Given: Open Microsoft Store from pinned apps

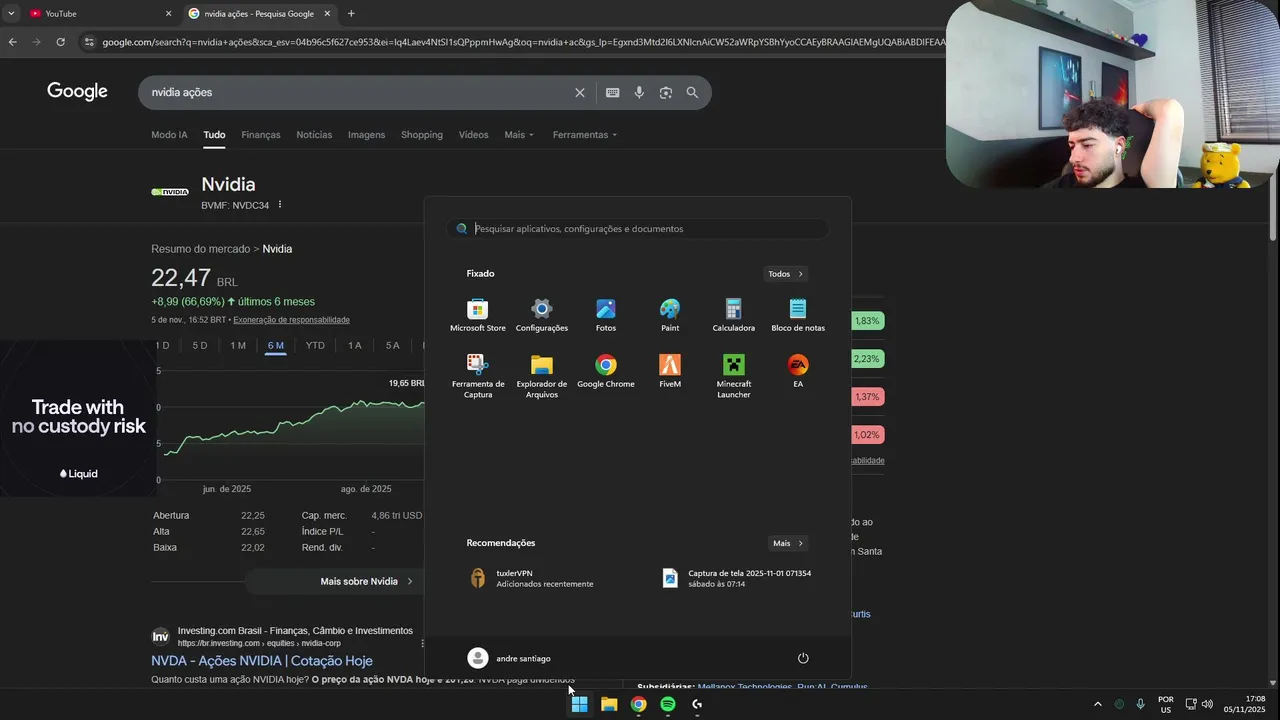Looking at the screenshot, I should point(478,315).
